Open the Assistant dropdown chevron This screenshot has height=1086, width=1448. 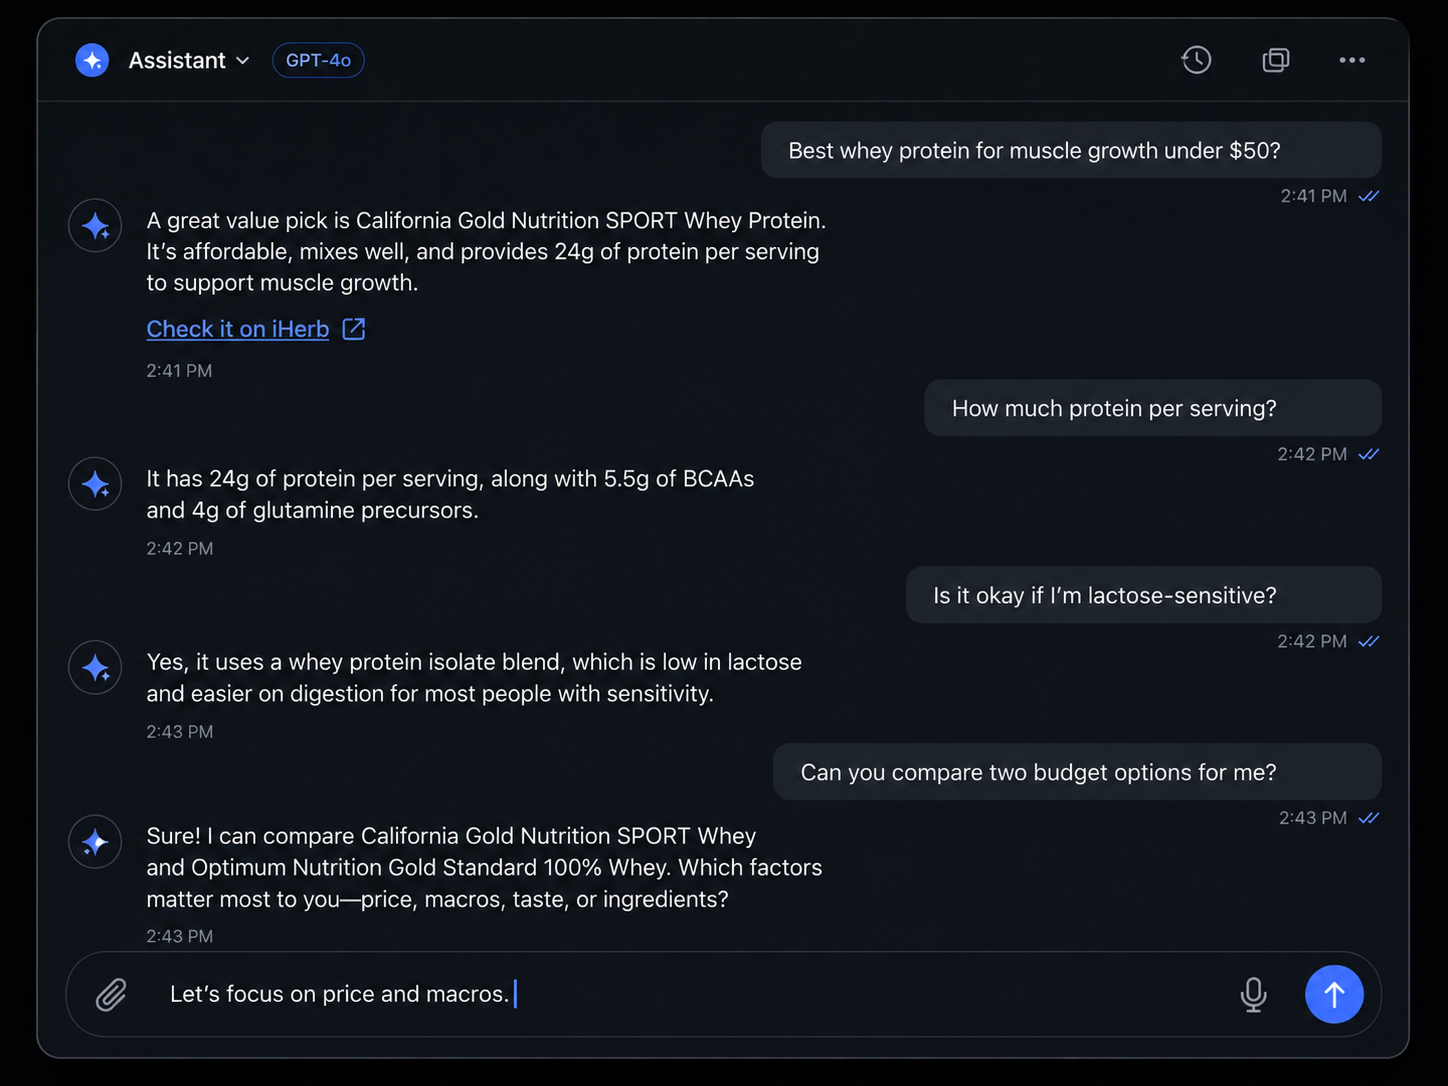[x=243, y=61]
